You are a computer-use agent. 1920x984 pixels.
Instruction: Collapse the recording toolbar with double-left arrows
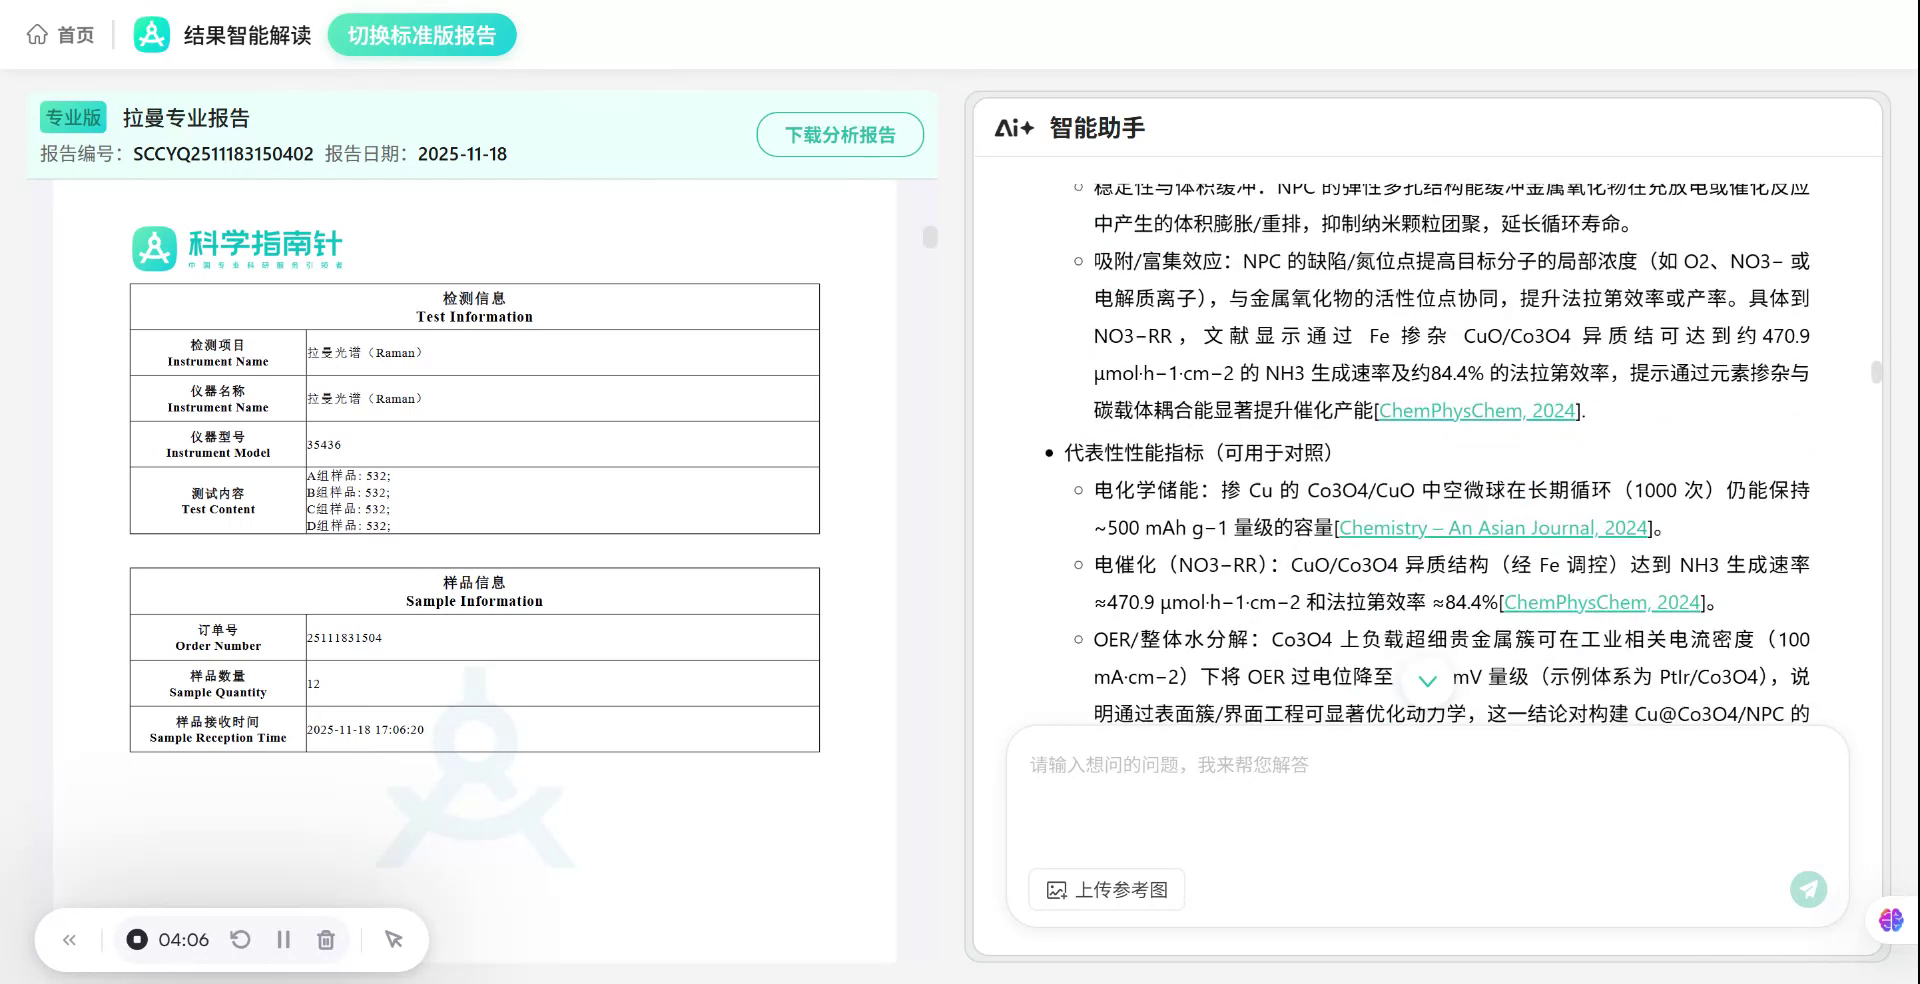(69, 939)
